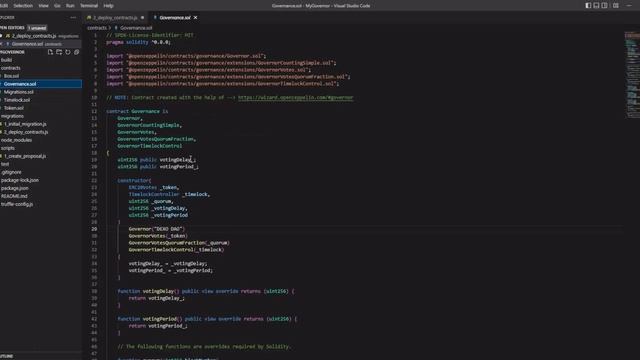Open the Selection menu
This screenshot has width=640, height=360.
pos(23,6)
